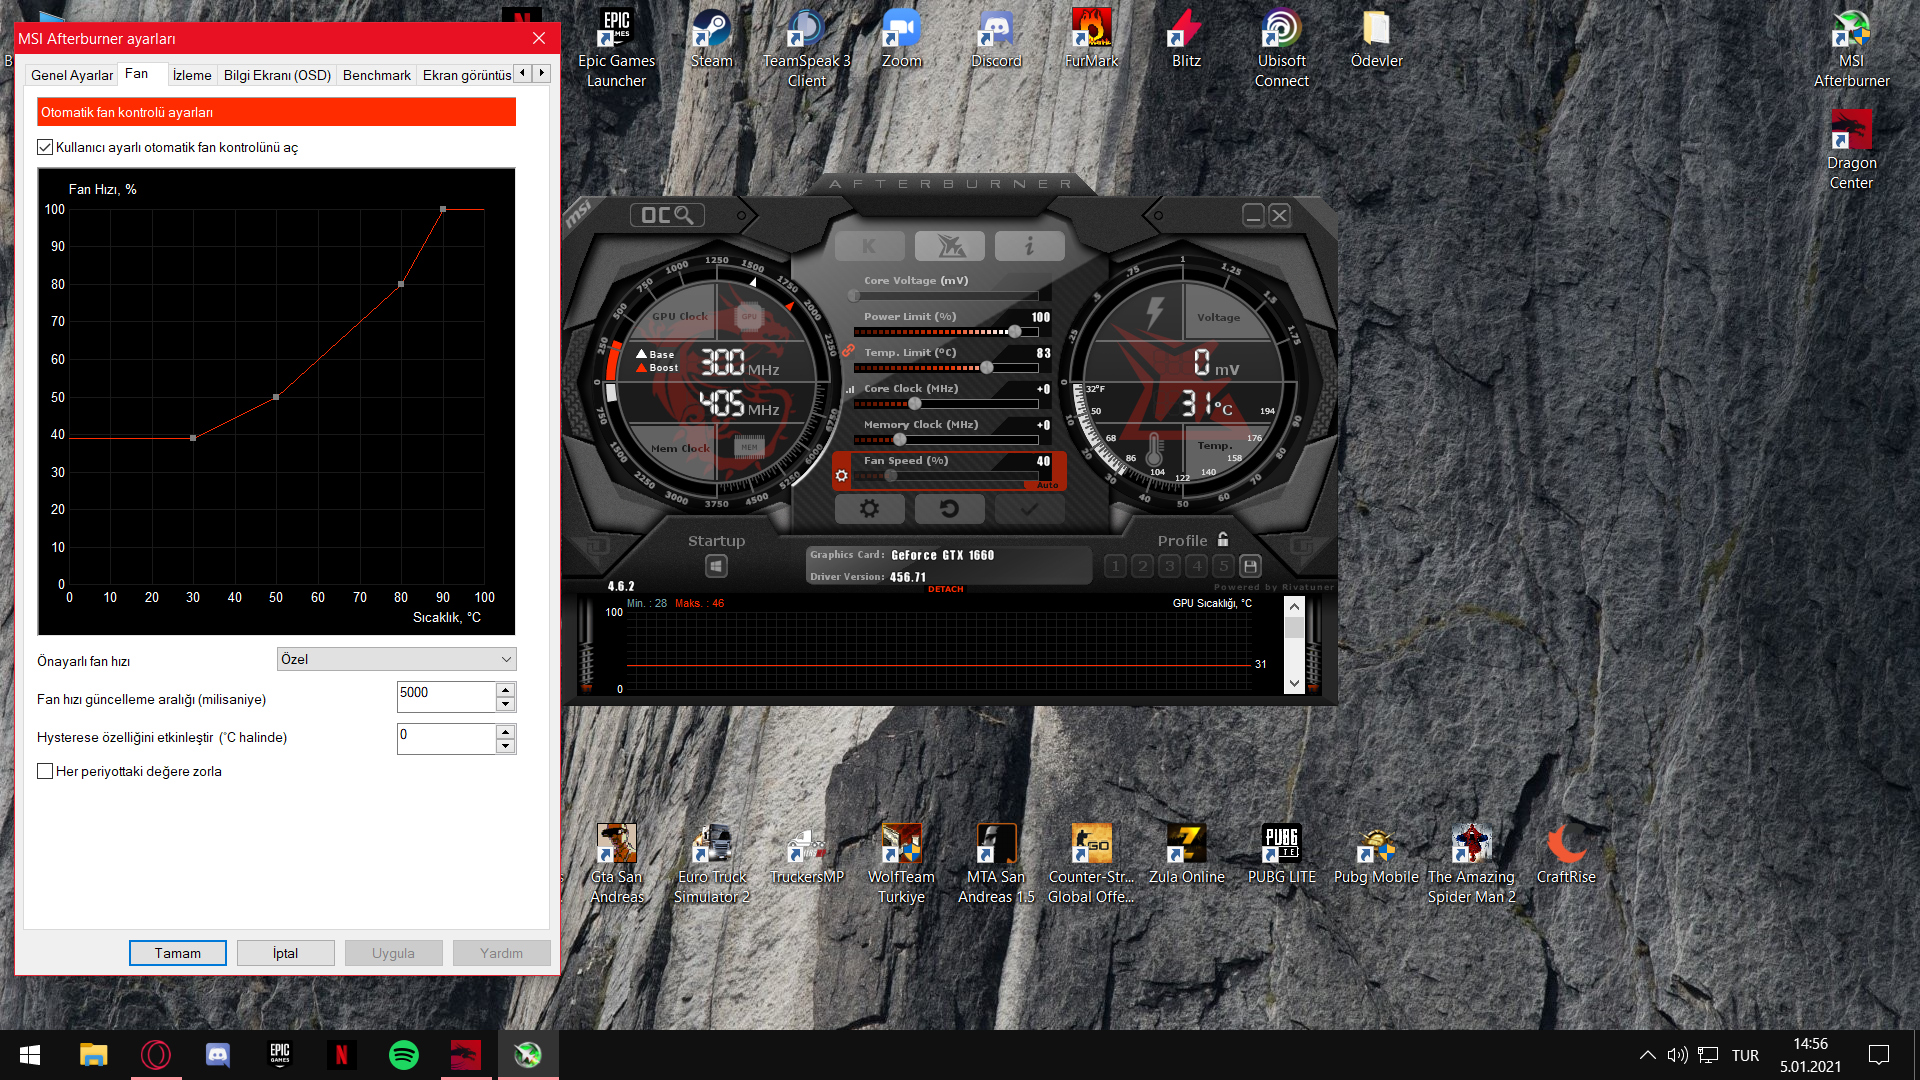Click the Power Limit slider handle
Viewport: 1920px width, 1080px height.
tap(1015, 331)
